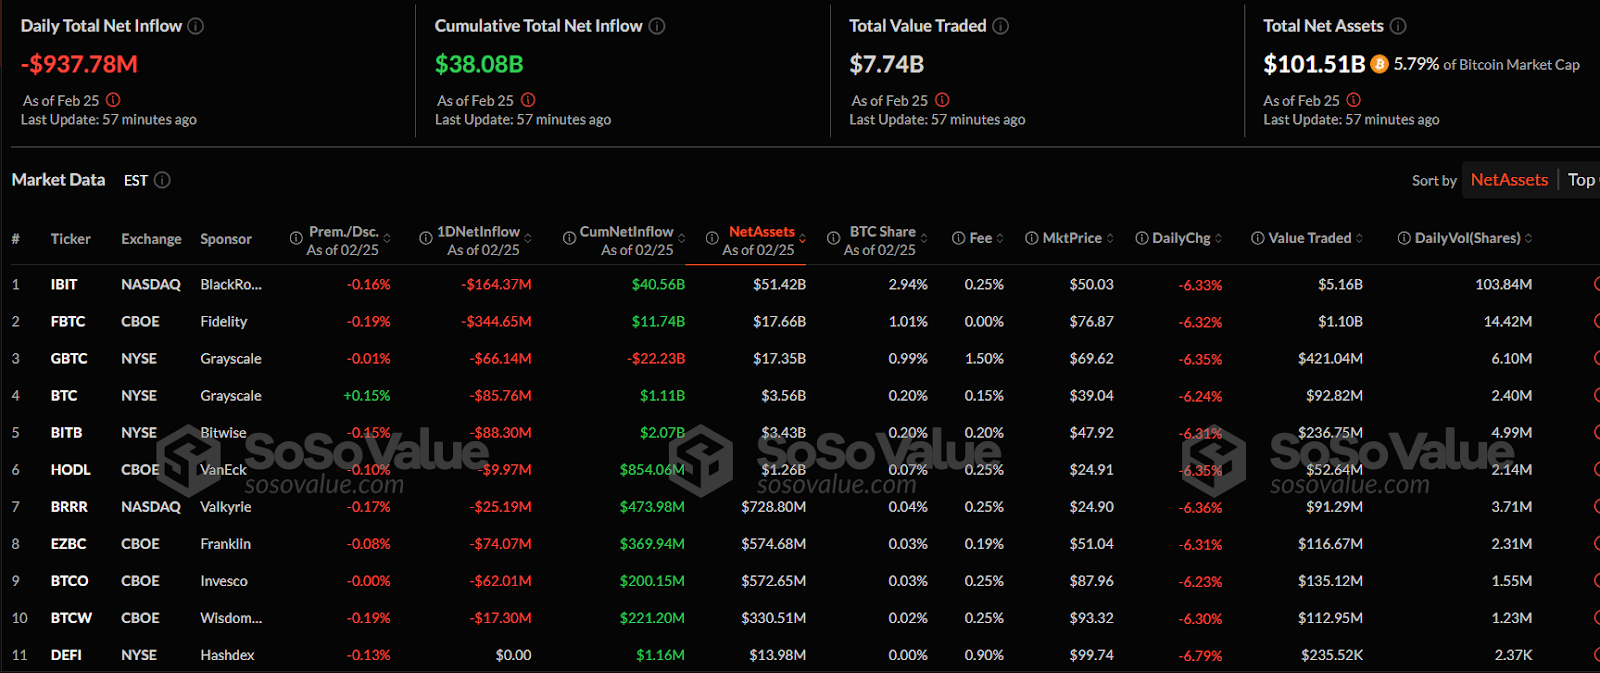1600x673 pixels.
Task: Click info icon next to Total Net Assets
Action: [1398, 26]
